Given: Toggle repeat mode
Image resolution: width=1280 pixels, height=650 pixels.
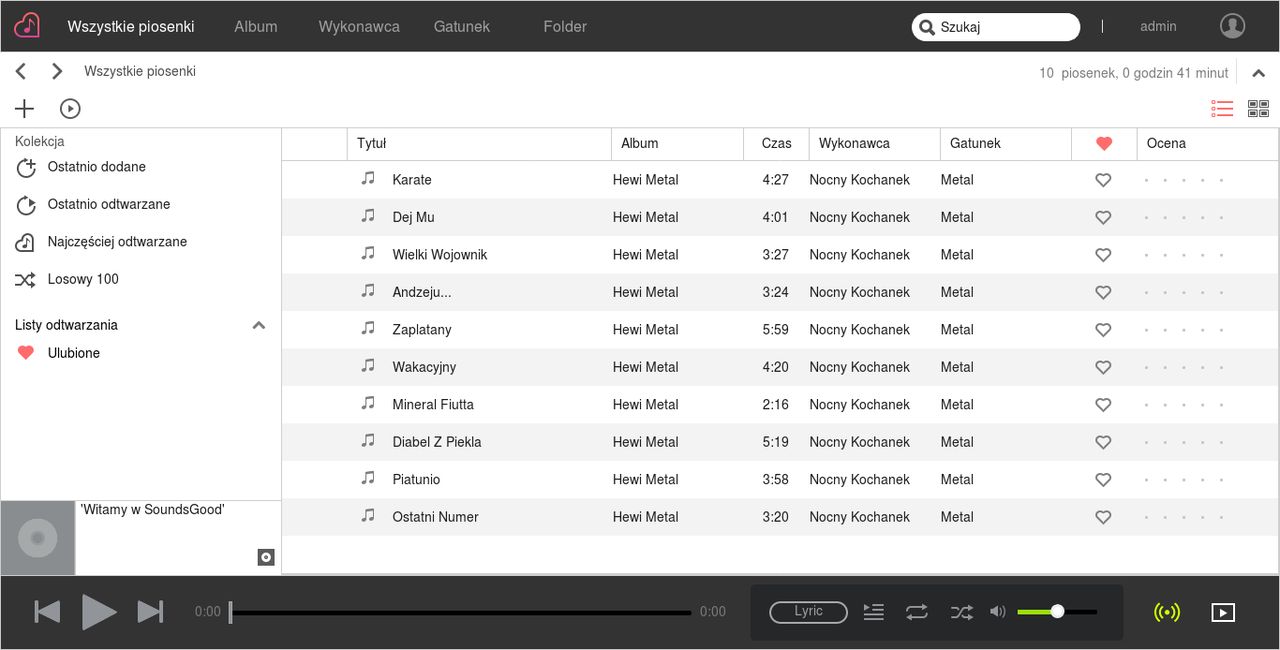Looking at the screenshot, I should (917, 612).
